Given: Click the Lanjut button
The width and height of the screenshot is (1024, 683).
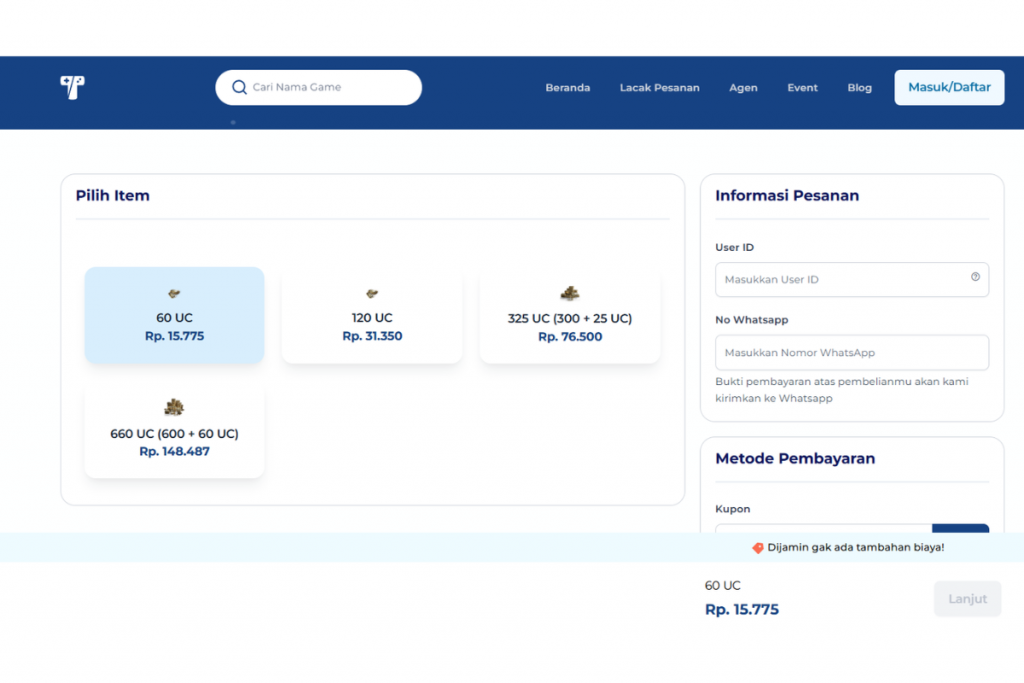Looking at the screenshot, I should 967,599.
